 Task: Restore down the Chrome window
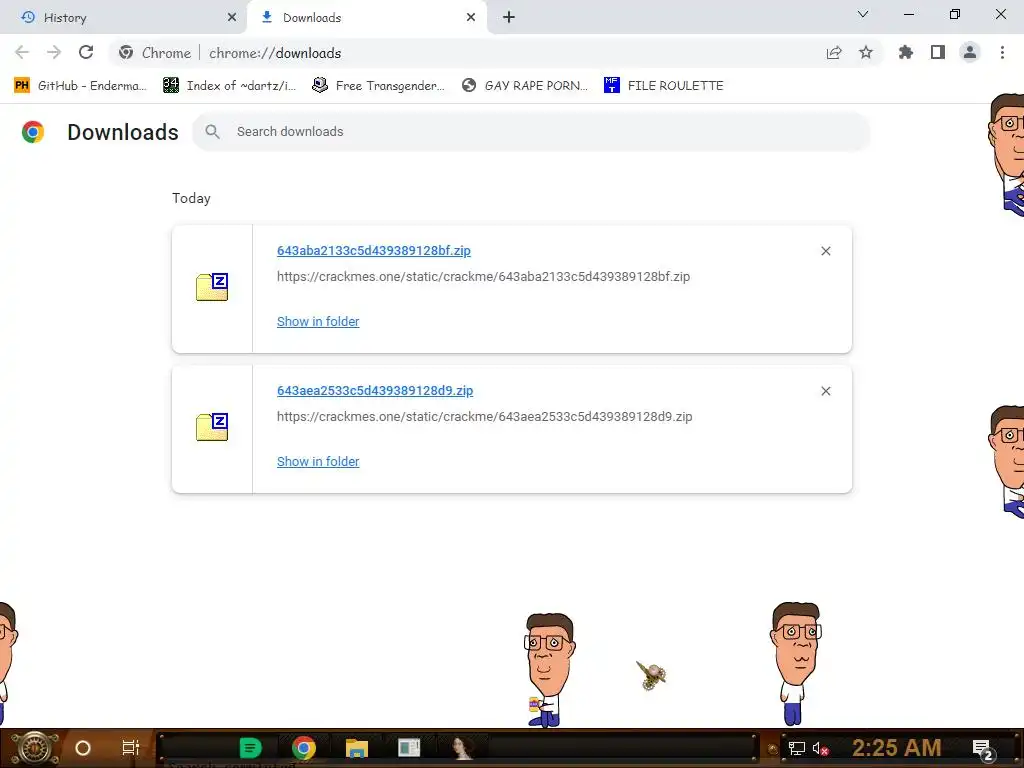click(x=955, y=14)
